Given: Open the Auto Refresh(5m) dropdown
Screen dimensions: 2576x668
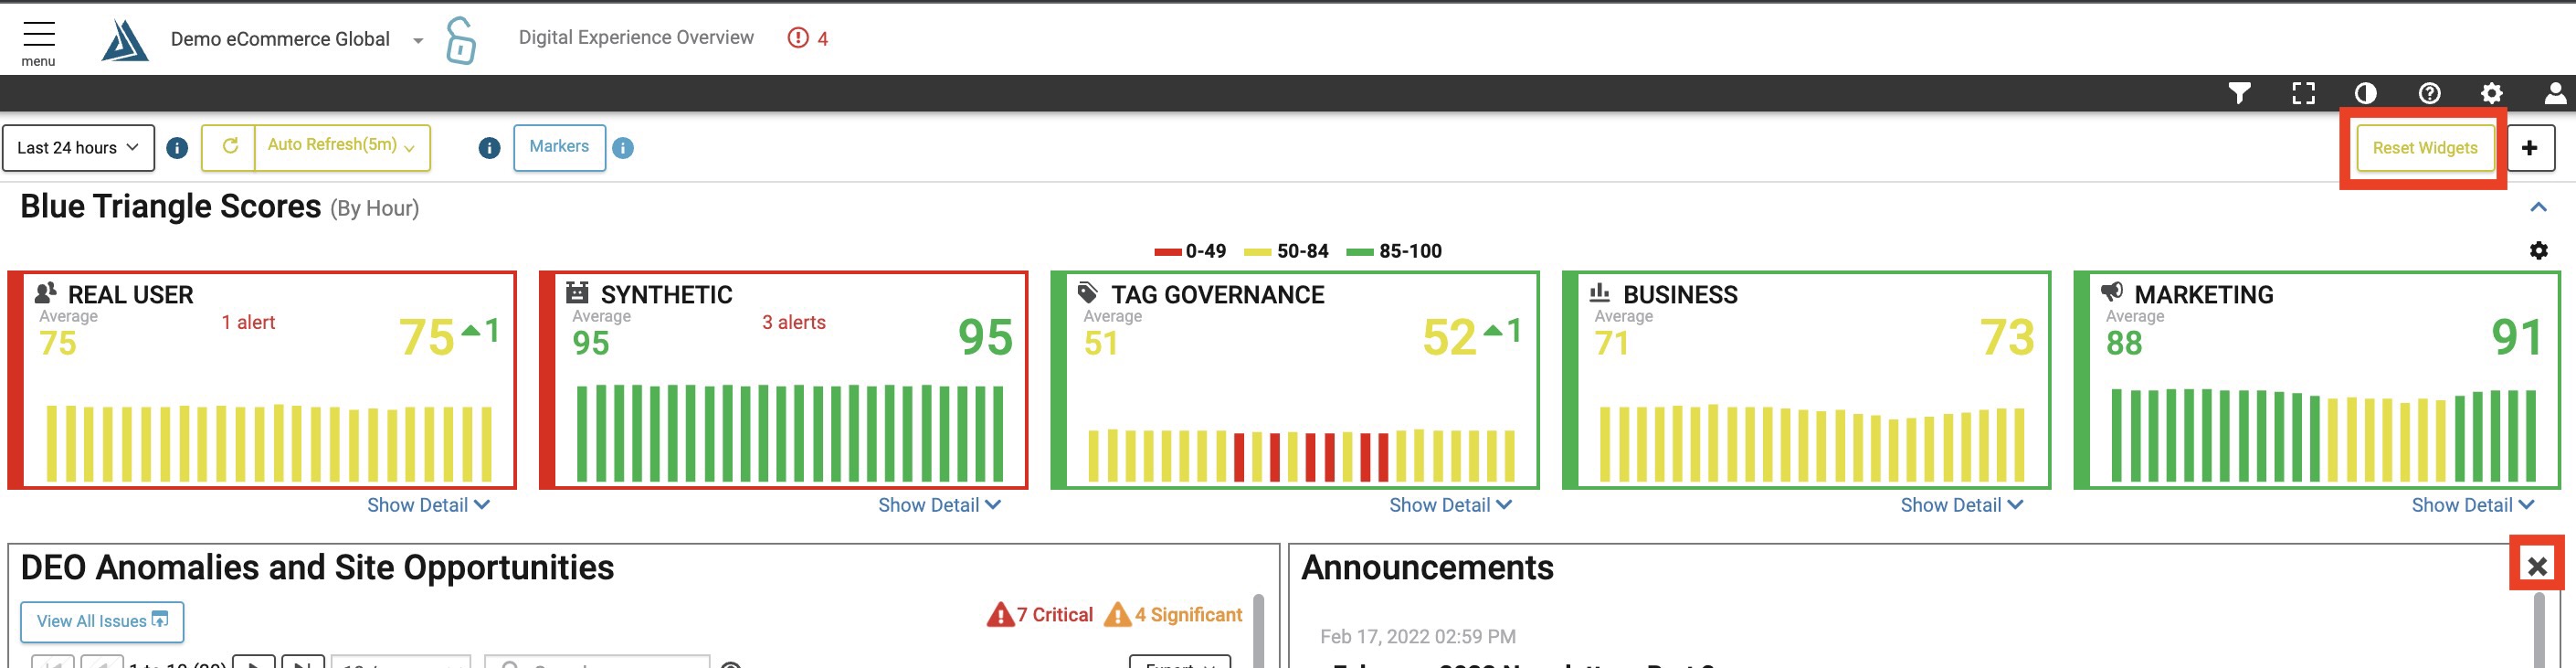Looking at the screenshot, I should [342, 147].
